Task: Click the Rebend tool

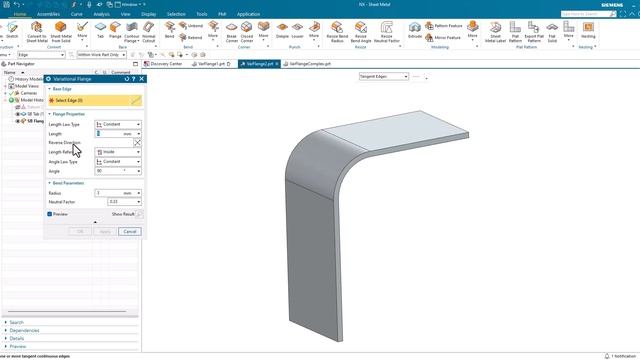Action: click(191, 37)
